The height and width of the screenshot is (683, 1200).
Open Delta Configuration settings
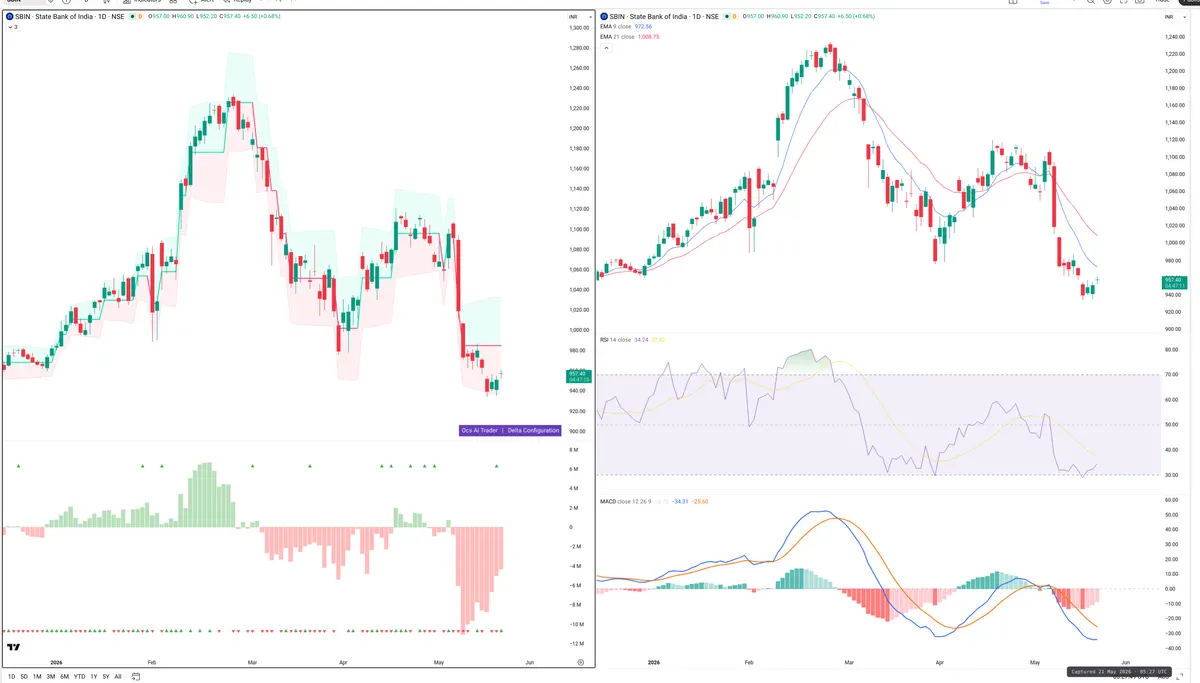533,430
